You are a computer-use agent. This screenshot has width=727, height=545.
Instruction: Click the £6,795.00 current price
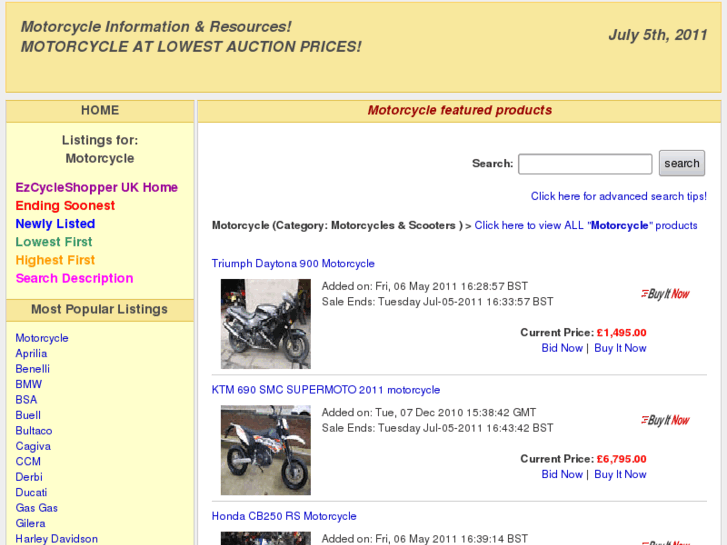coord(621,459)
